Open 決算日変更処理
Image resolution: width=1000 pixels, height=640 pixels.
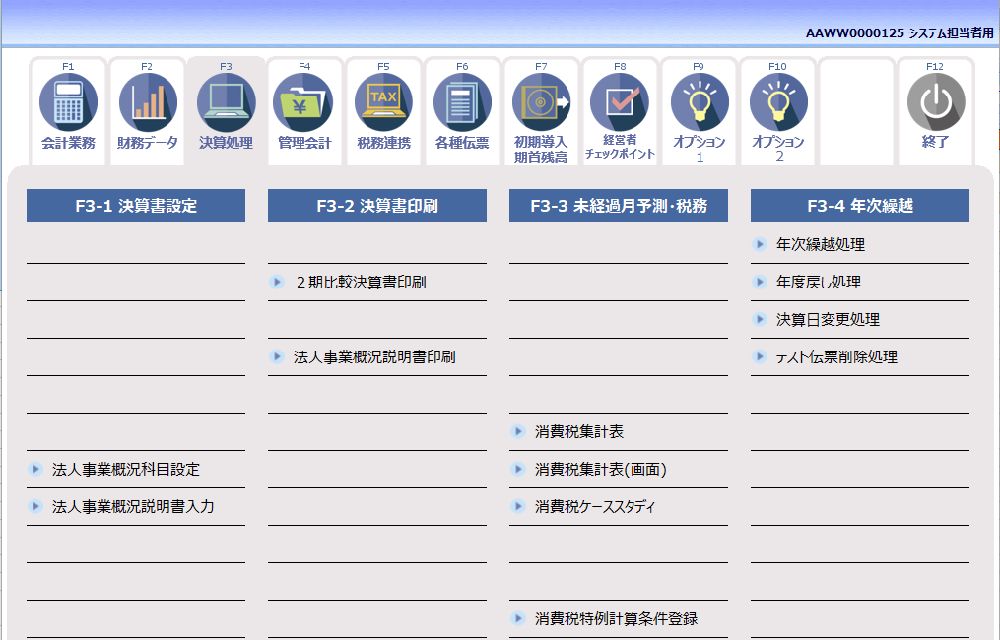tap(806, 319)
